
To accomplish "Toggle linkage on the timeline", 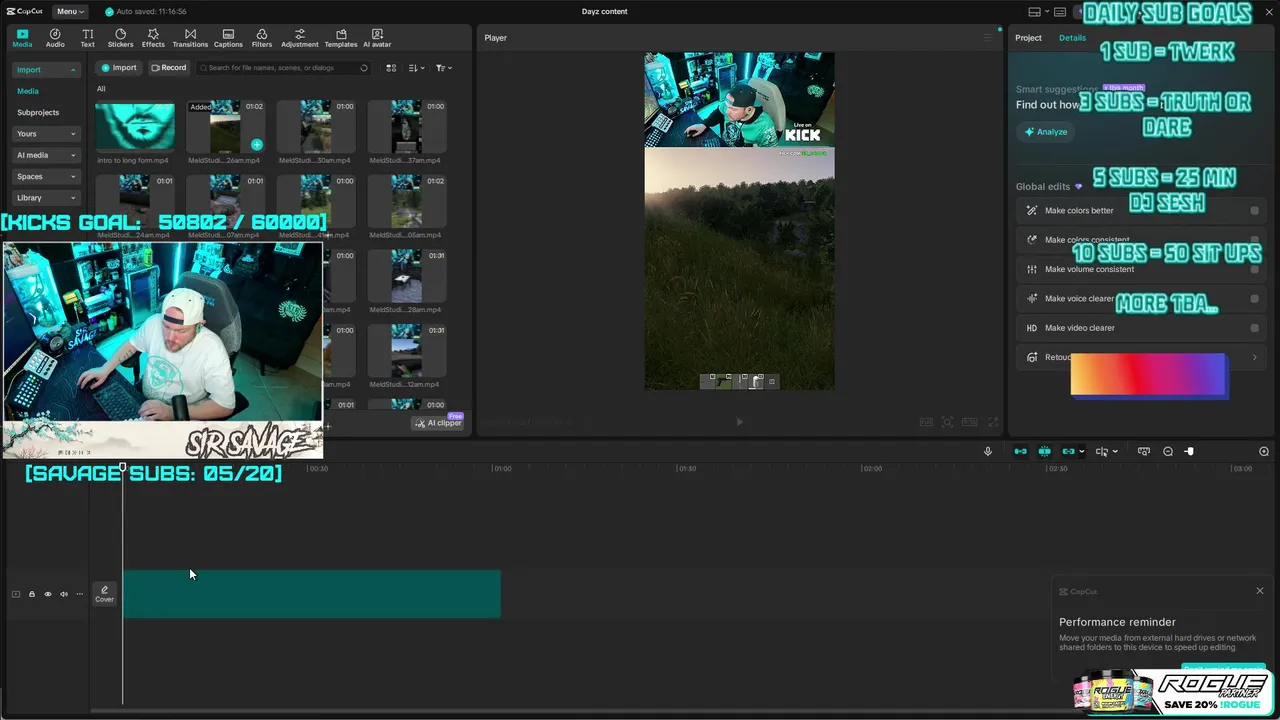I will click(x=1068, y=452).
